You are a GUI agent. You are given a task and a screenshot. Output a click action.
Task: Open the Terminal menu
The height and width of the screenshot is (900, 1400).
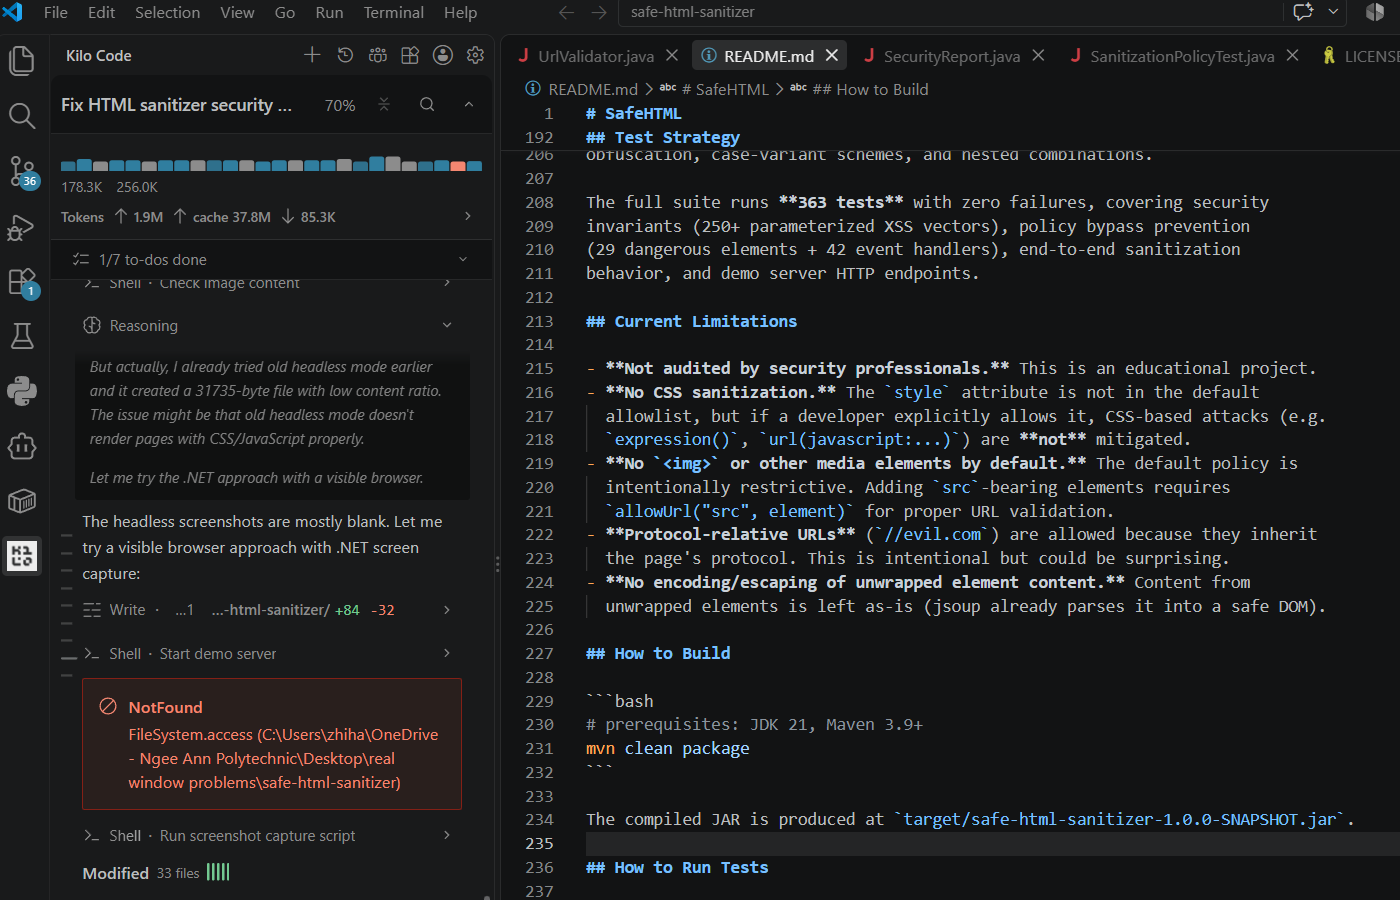[393, 12]
